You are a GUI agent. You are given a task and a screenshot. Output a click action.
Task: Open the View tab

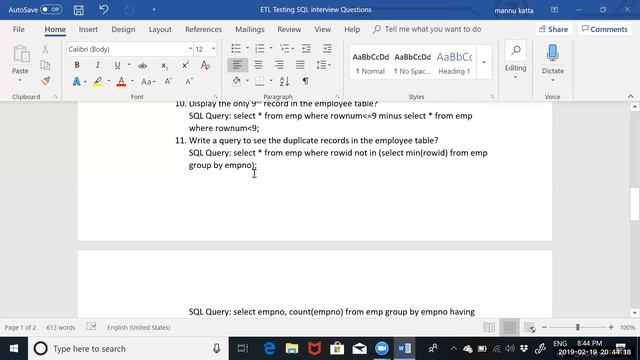pos(322,29)
